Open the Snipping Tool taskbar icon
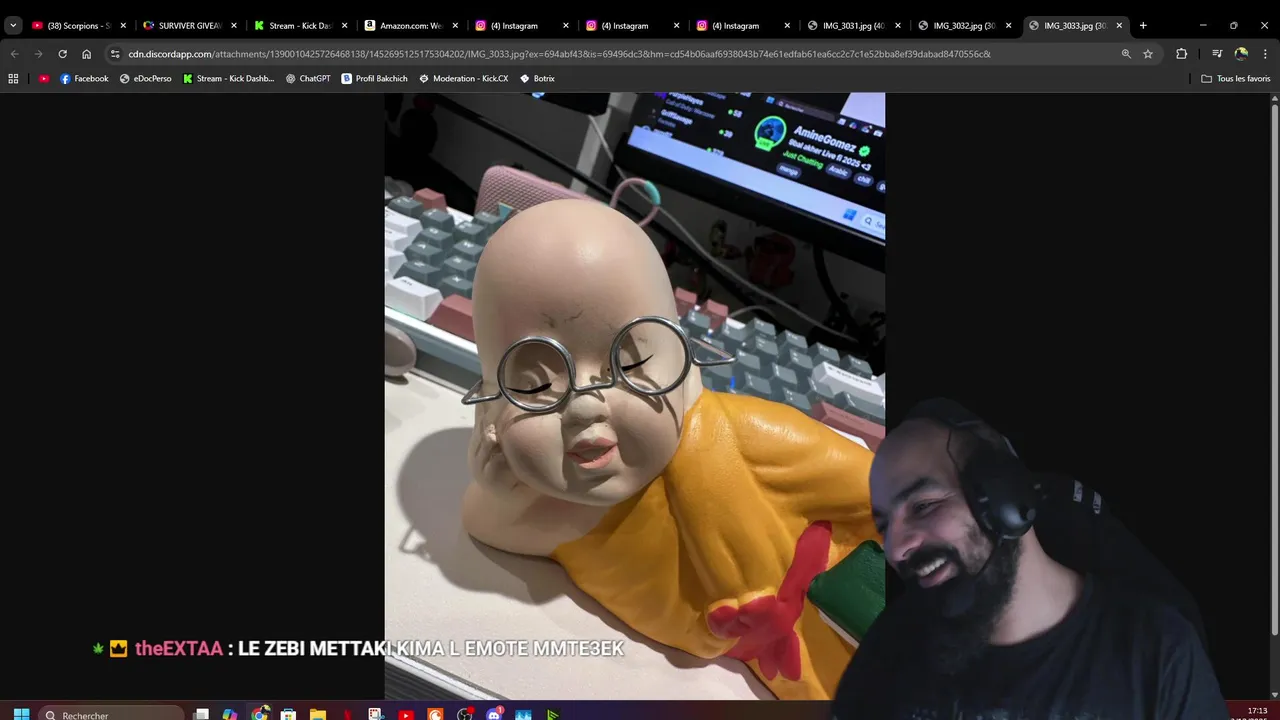 (376, 714)
